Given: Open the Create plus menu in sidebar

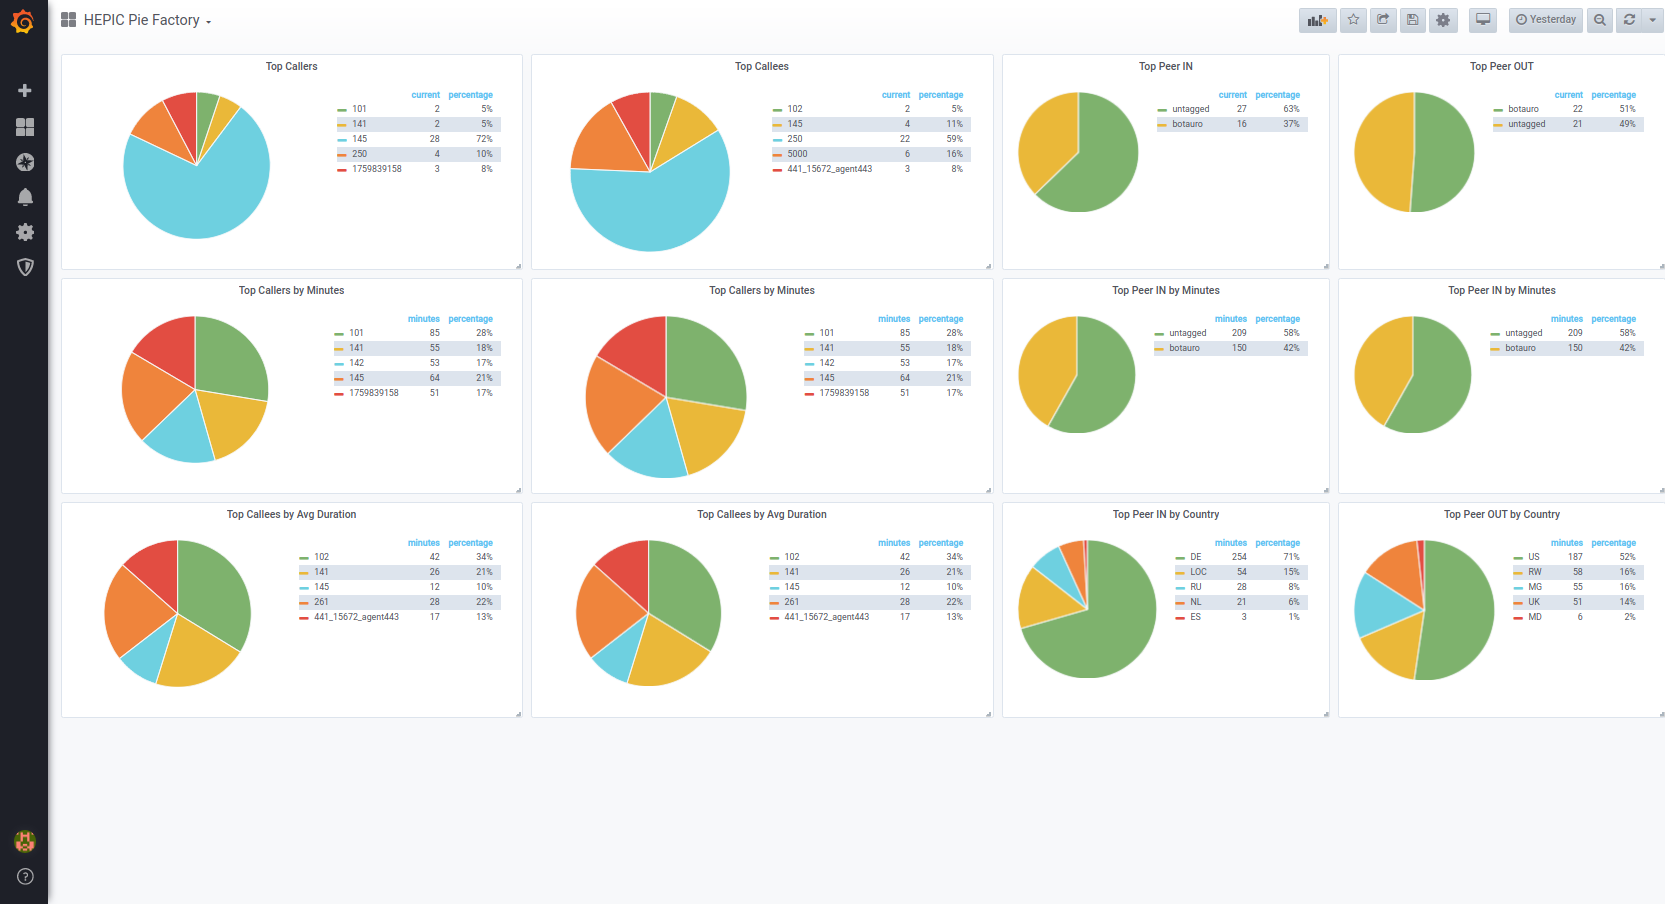Looking at the screenshot, I should 25,91.
